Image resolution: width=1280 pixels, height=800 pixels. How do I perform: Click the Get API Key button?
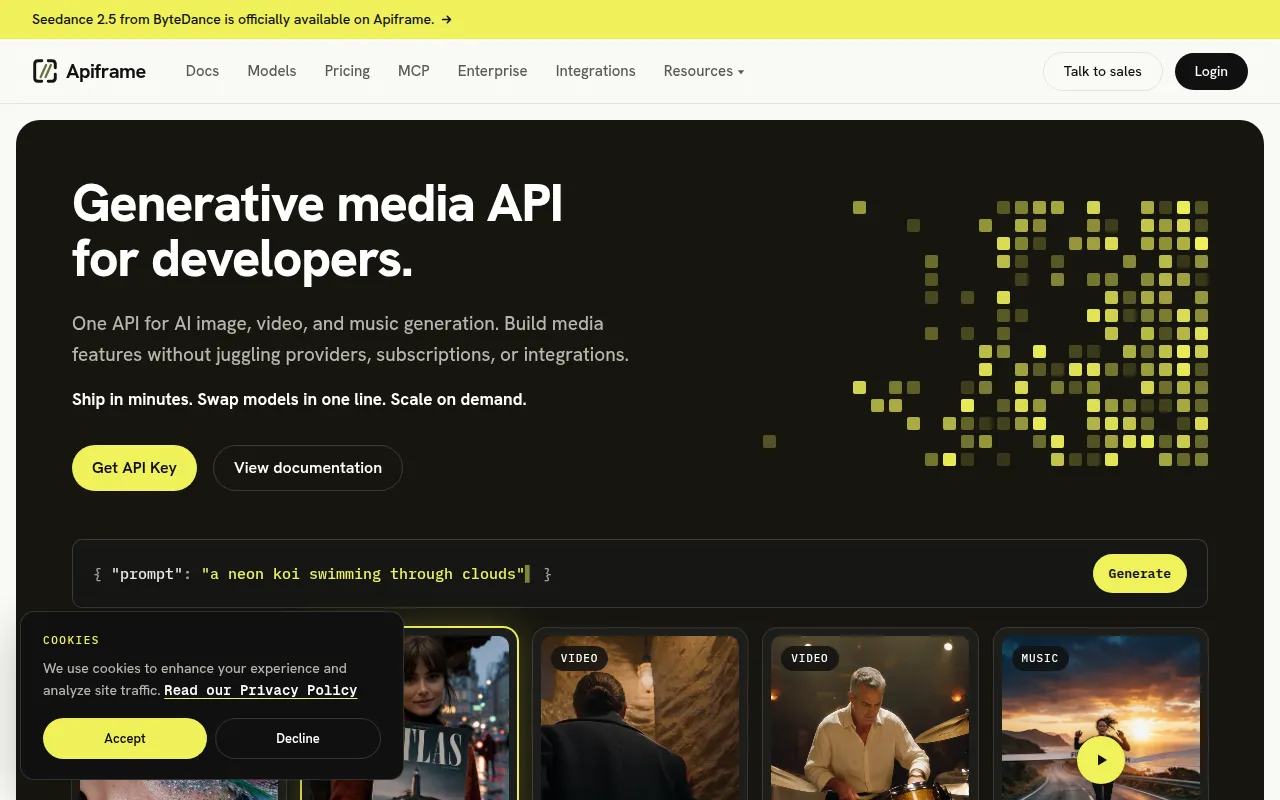[x=134, y=468]
